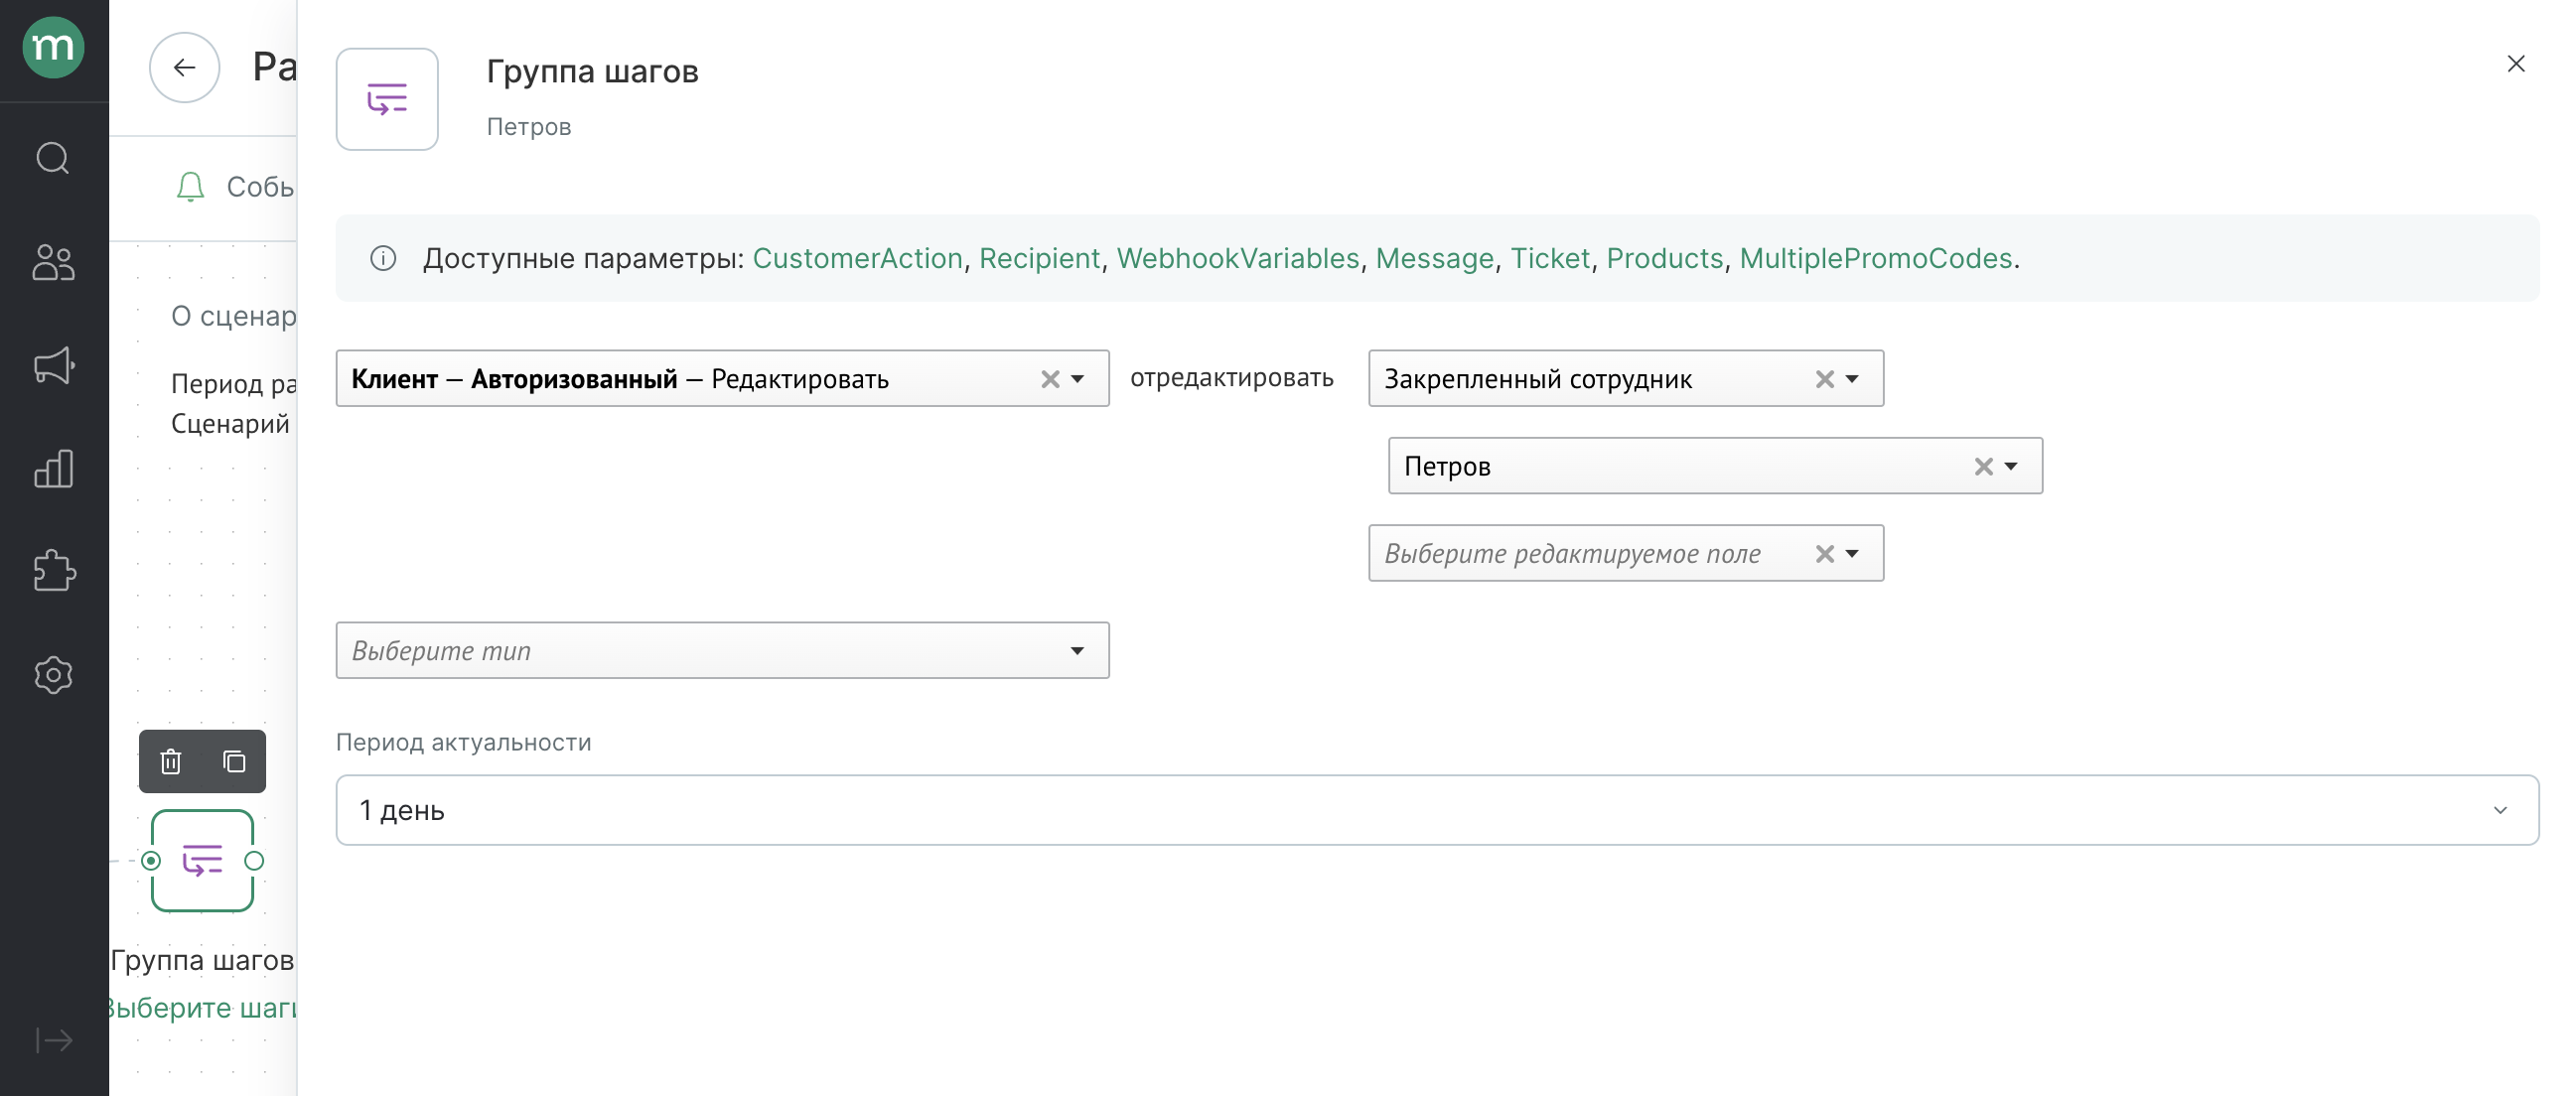Duplicate the step group with copy icon
The width and height of the screenshot is (2576, 1096).
(x=234, y=762)
